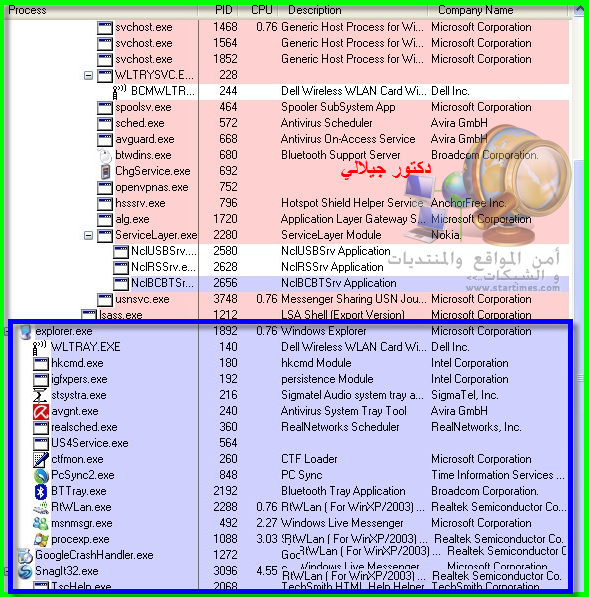
Task: Click the avguard.exe window icon
Action: [105, 140]
